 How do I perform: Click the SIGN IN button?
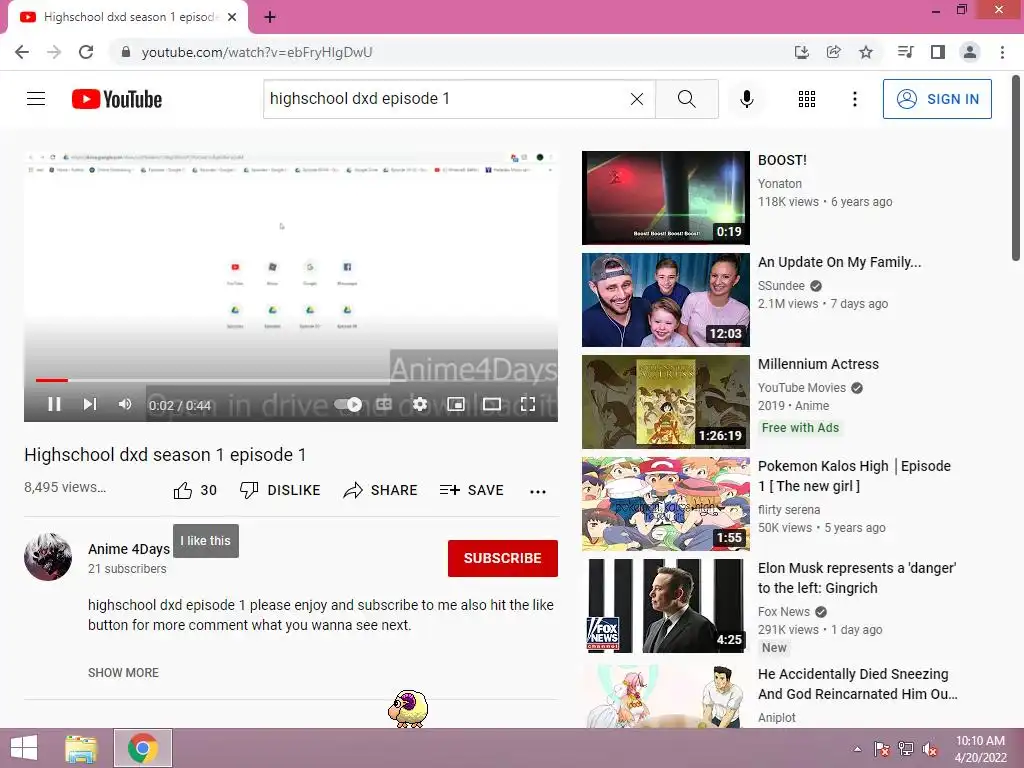936,99
